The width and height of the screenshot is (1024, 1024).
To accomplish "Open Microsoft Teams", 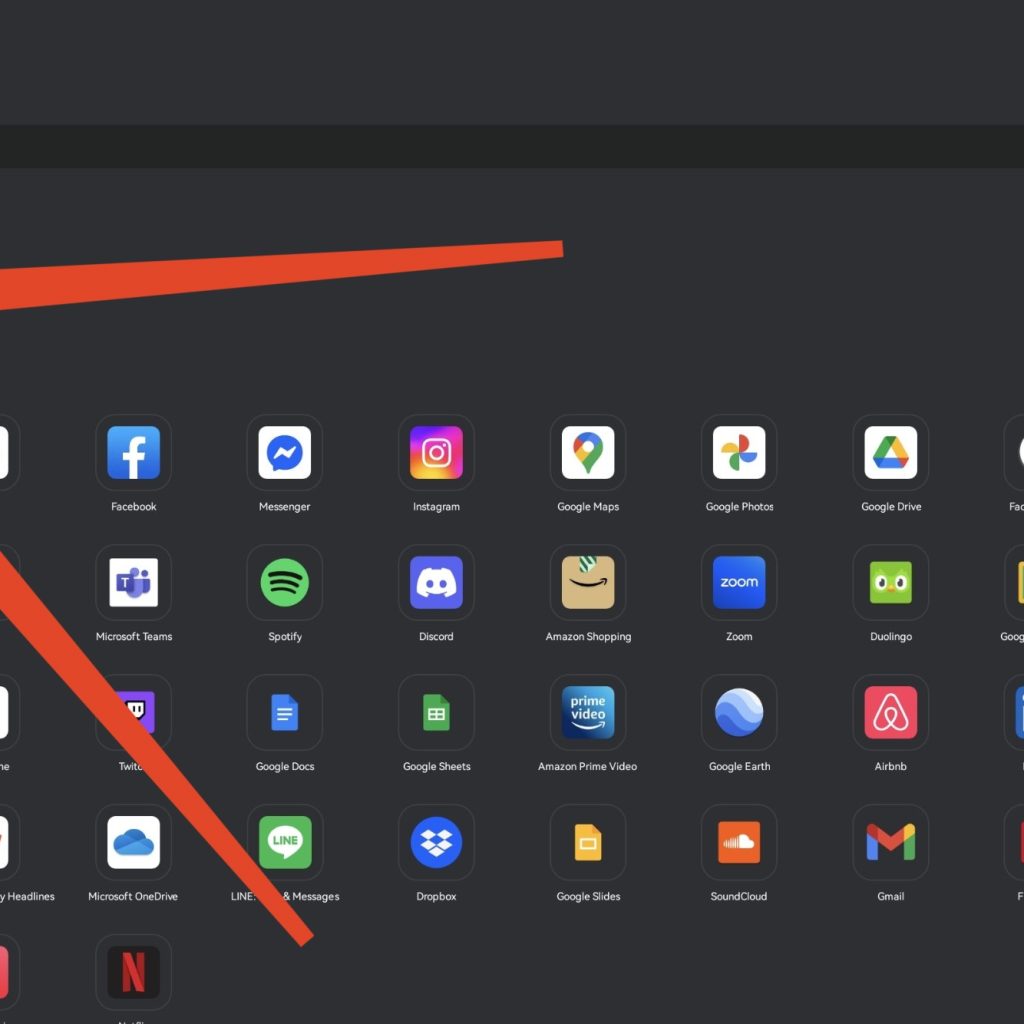I will (133, 583).
